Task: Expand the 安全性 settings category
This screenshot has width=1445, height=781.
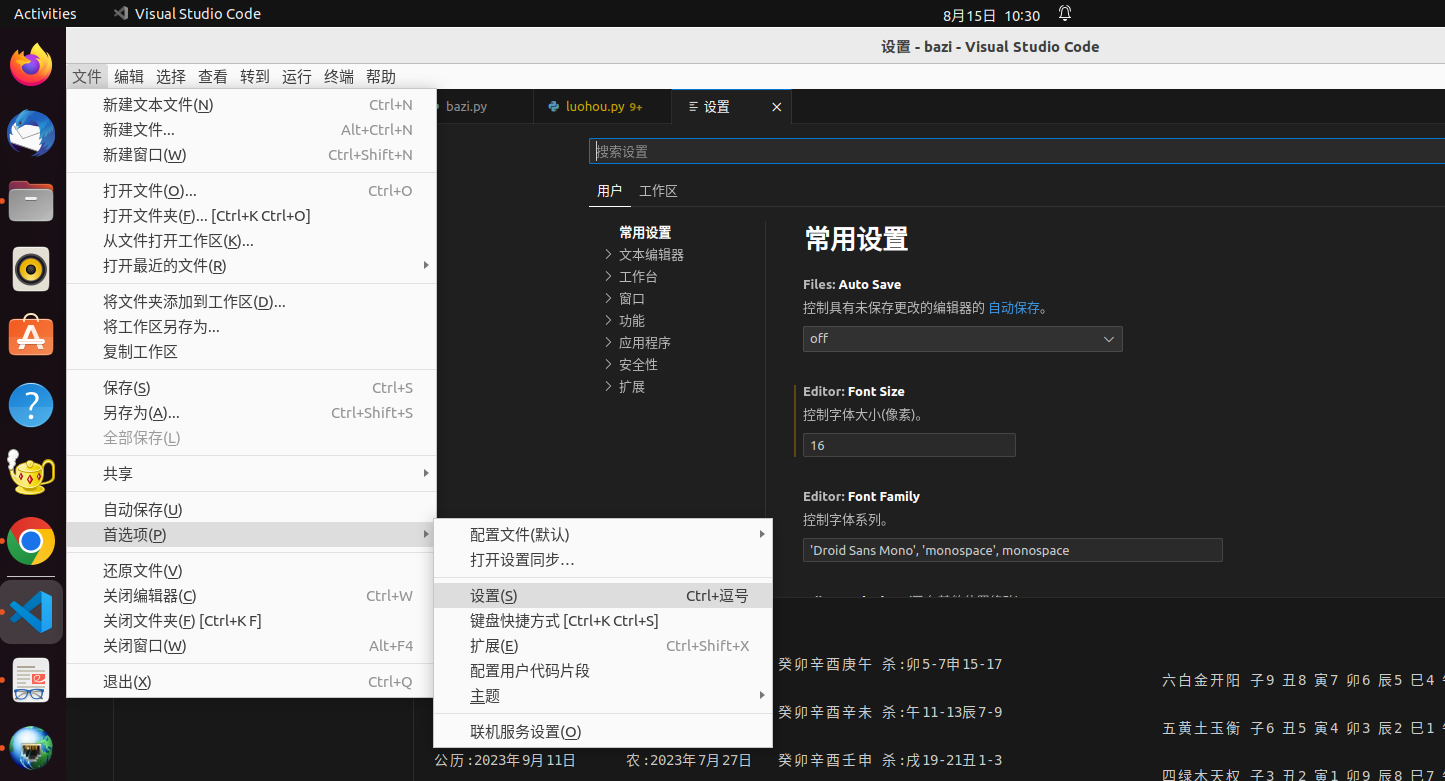Action: click(608, 364)
